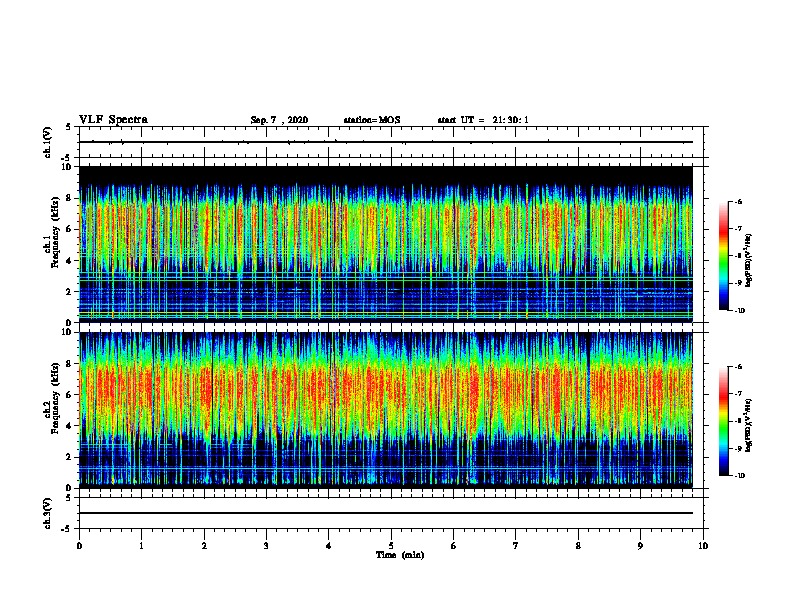
Task: Click the "10" kHz tick of ch.1 frequency axis
Action: tap(67, 167)
